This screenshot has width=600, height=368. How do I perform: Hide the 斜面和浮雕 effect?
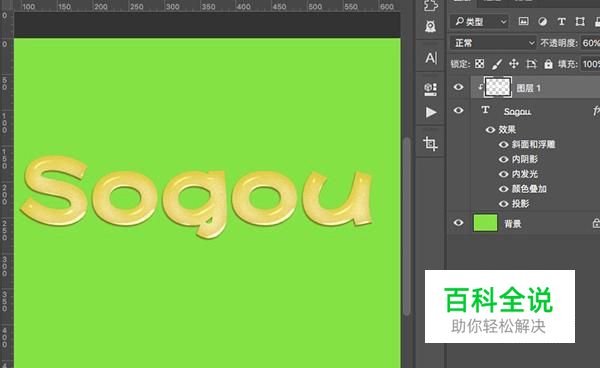coord(504,145)
